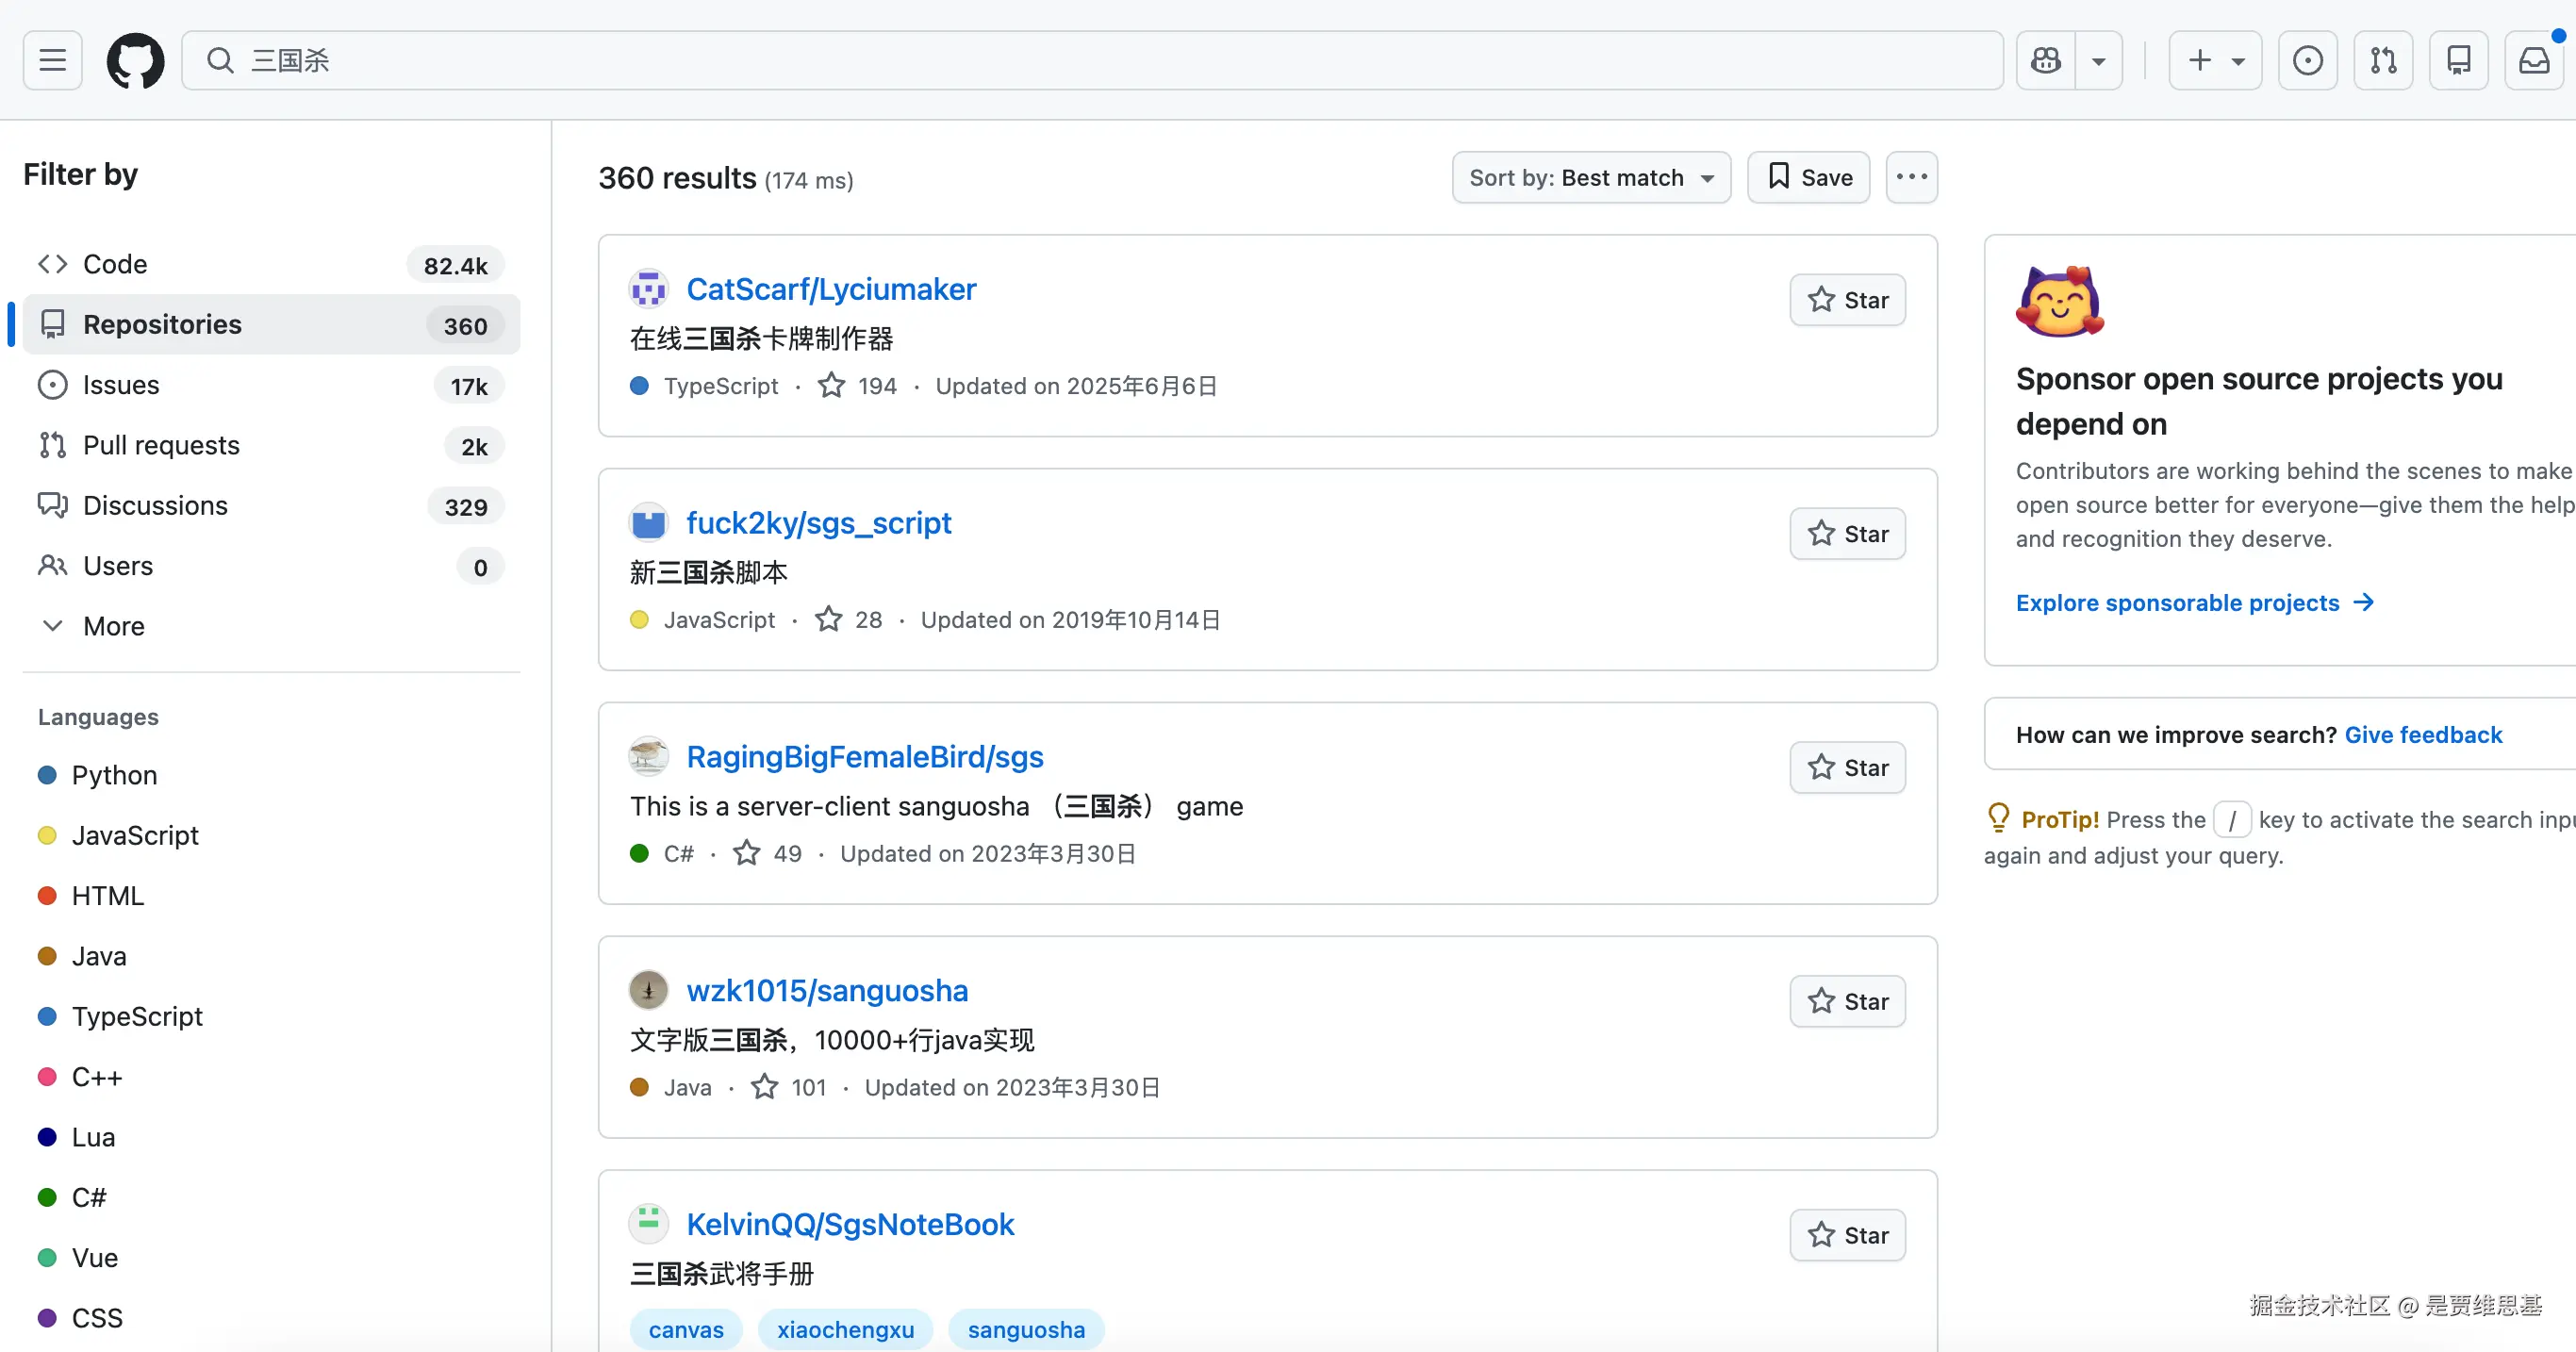
Task: Click the CatScarf avatar icon
Action: click(x=648, y=289)
